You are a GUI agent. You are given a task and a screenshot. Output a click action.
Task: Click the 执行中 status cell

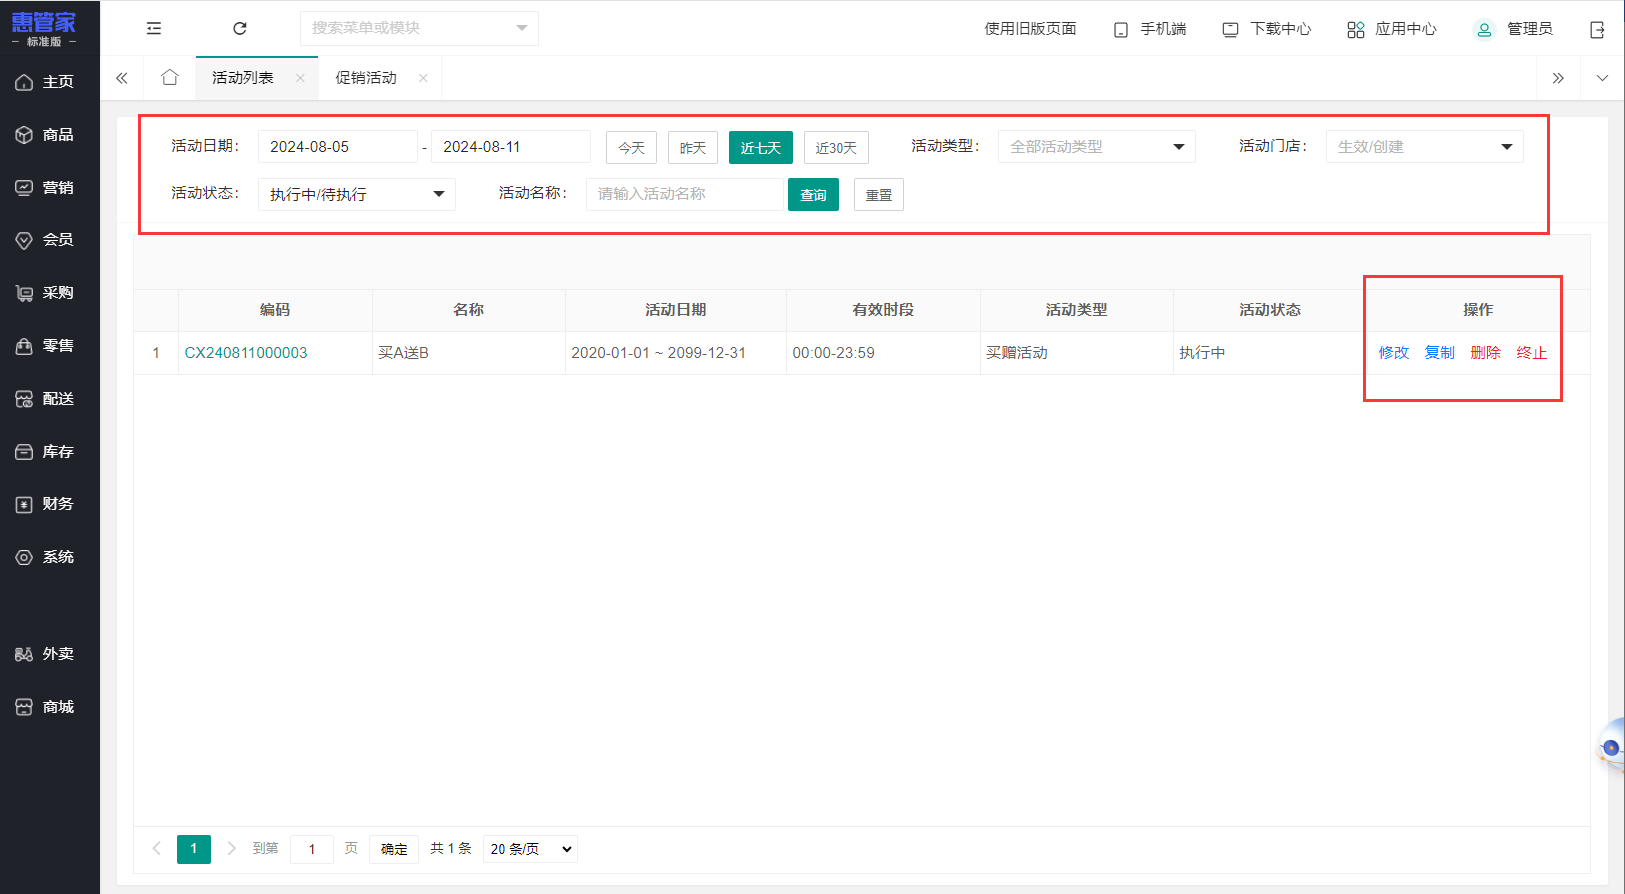(1270, 353)
